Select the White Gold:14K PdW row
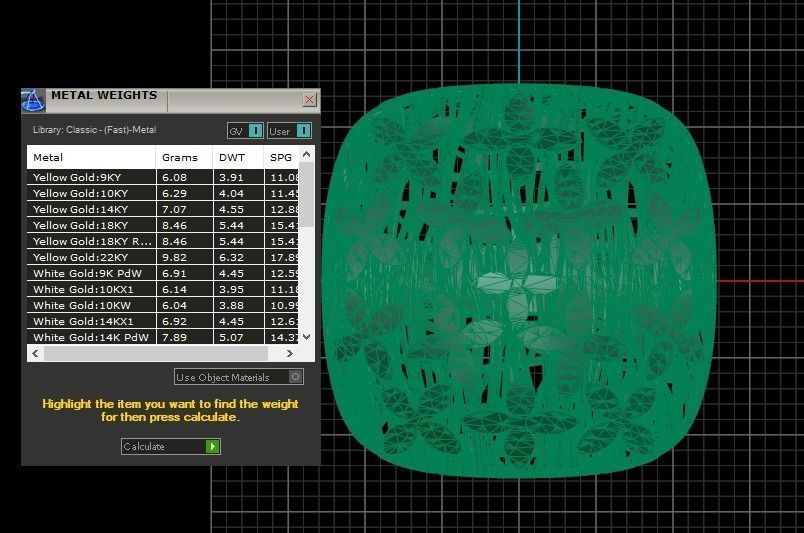 point(163,337)
